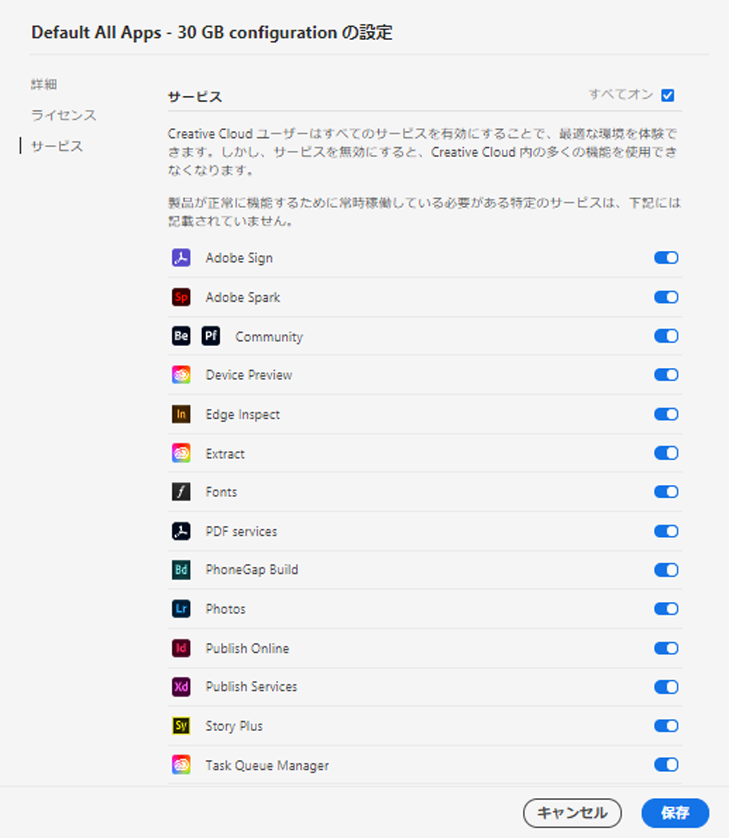Switch to the ライセンス section
The image size is (729, 838).
tap(64, 115)
